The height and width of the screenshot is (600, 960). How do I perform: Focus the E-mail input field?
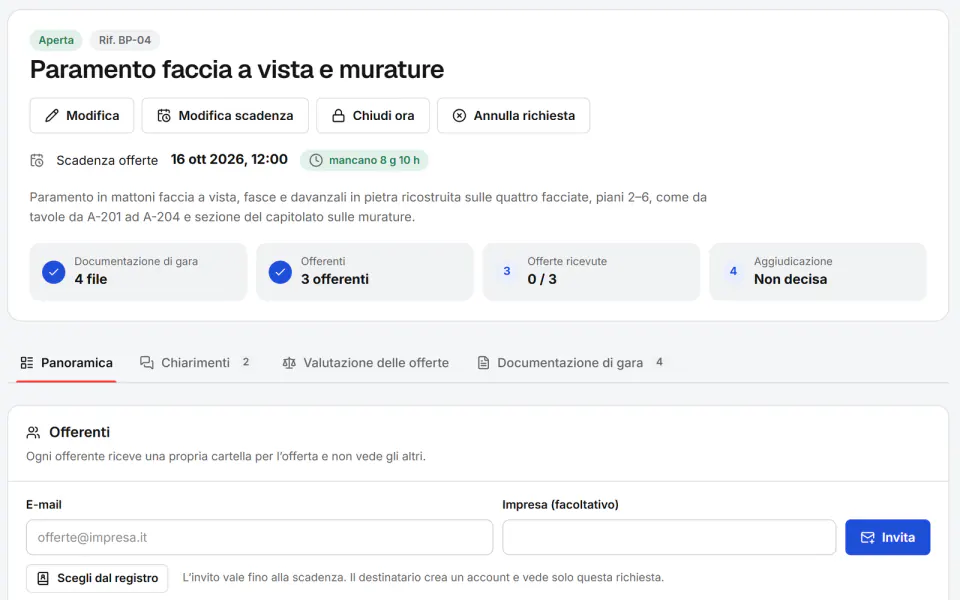click(x=260, y=538)
